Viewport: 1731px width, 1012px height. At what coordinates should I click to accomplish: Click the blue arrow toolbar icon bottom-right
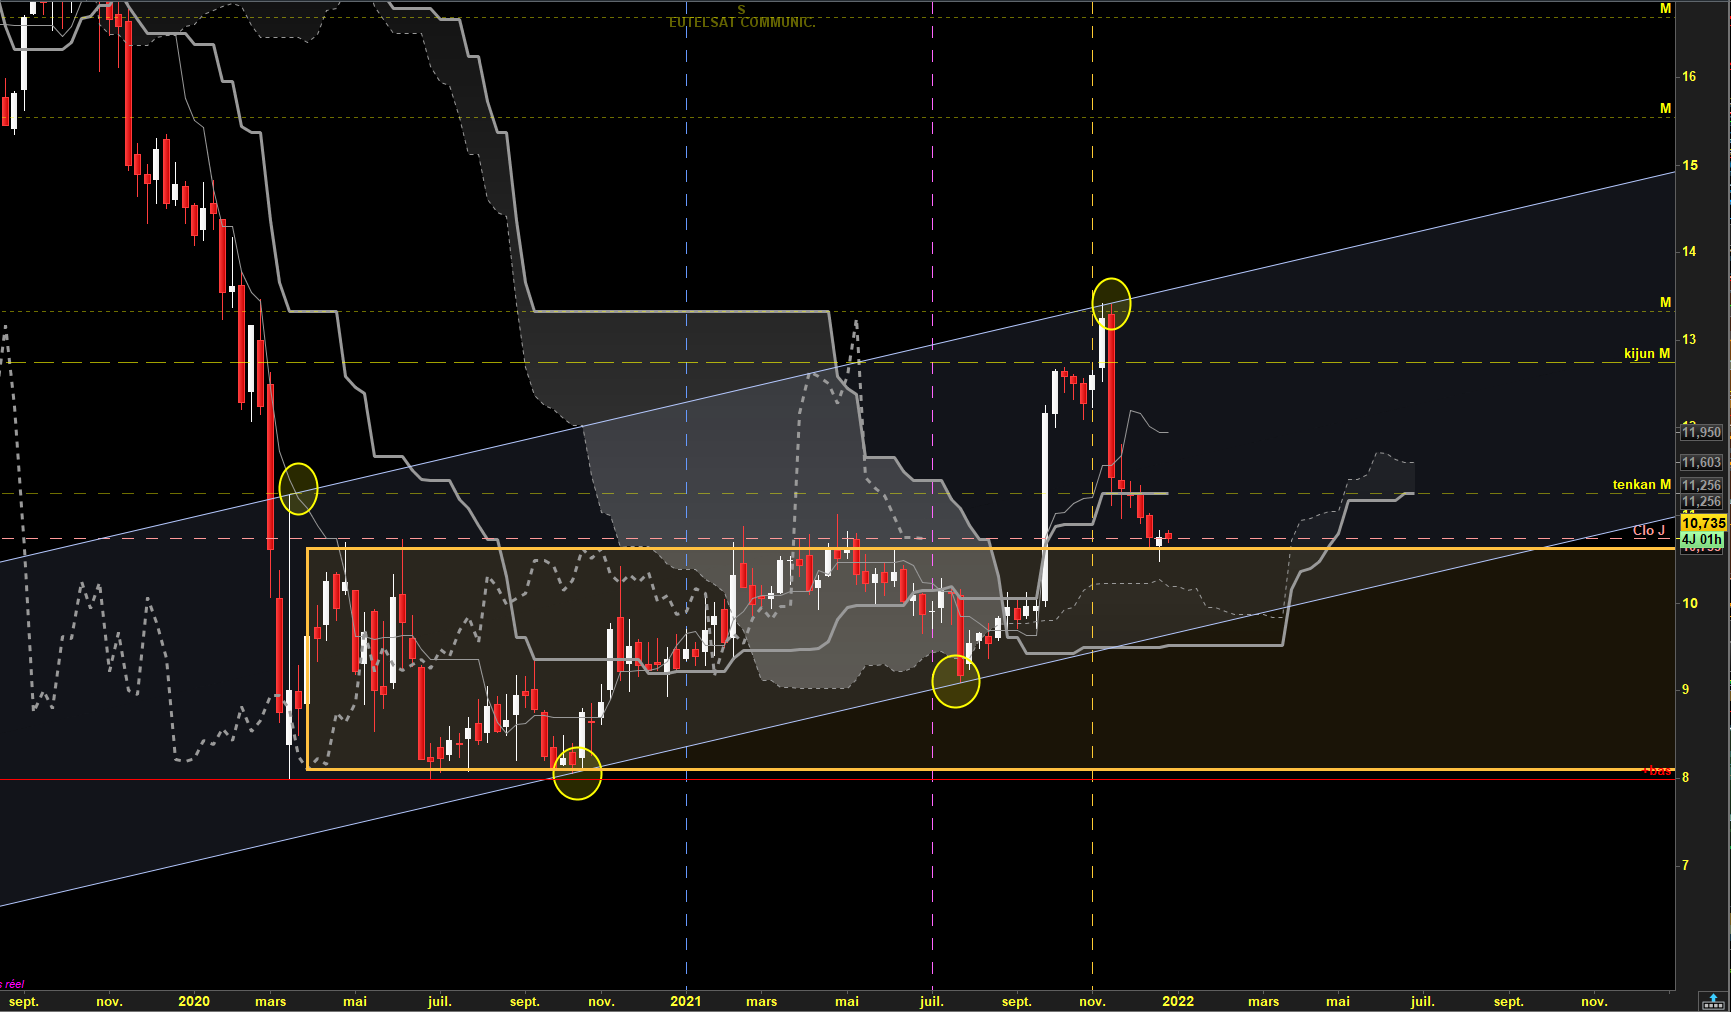pos(1714,1001)
